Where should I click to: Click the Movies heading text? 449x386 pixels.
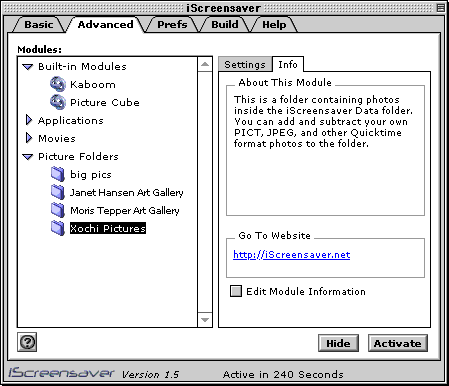[57, 138]
